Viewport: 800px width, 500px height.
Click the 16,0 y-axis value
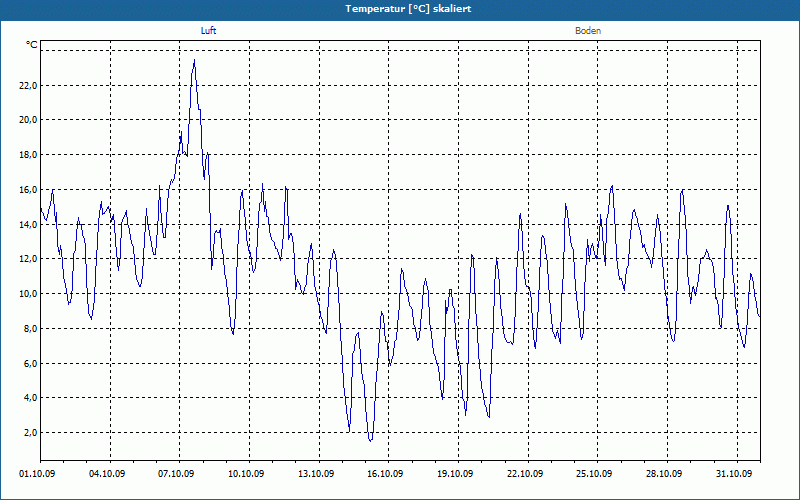coord(28,189)
